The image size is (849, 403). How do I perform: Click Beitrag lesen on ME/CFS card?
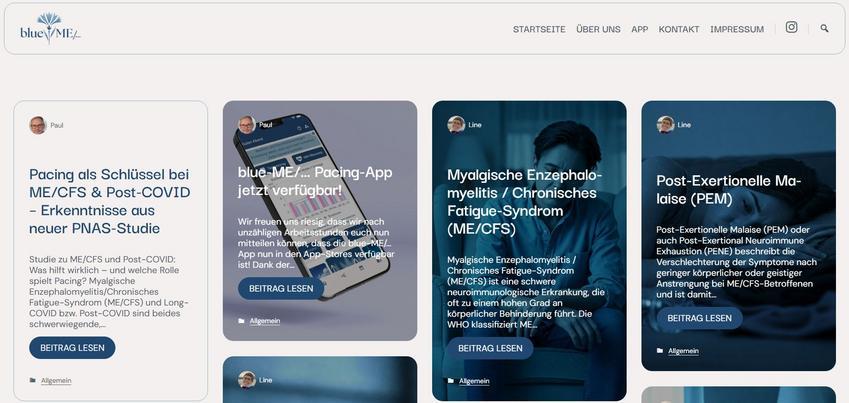click(x=490, y=348)
